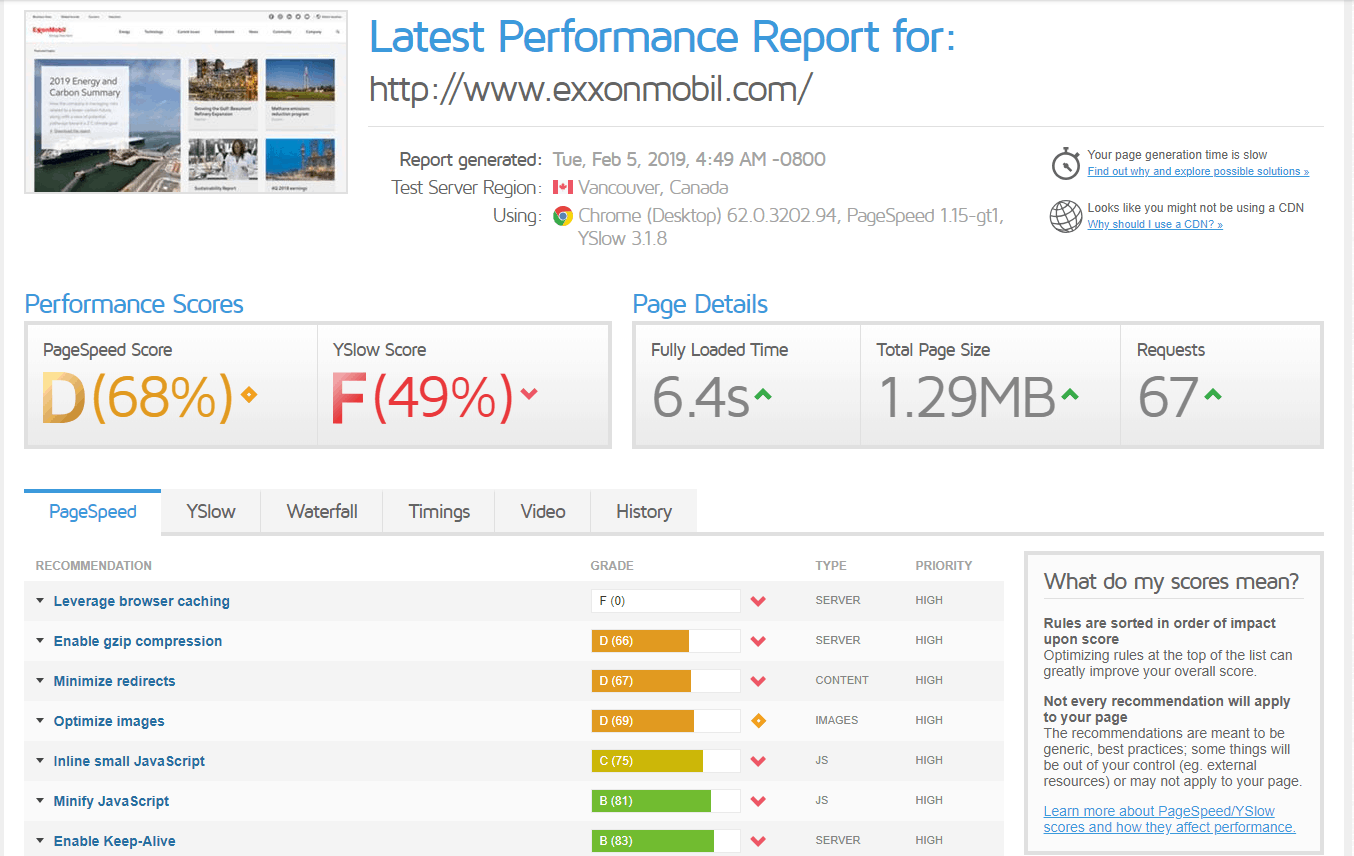
Task: Click the Enable gzip compression recommendation
Action: [x=138, y=641]
